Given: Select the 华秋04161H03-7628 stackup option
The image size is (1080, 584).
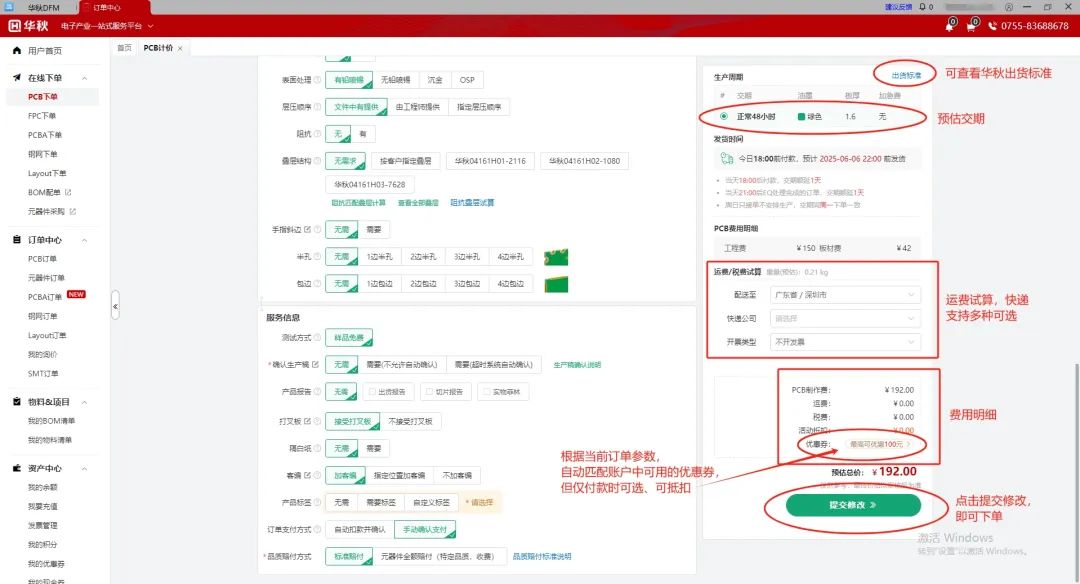Looking at the screenshot, I should [370, 185].
